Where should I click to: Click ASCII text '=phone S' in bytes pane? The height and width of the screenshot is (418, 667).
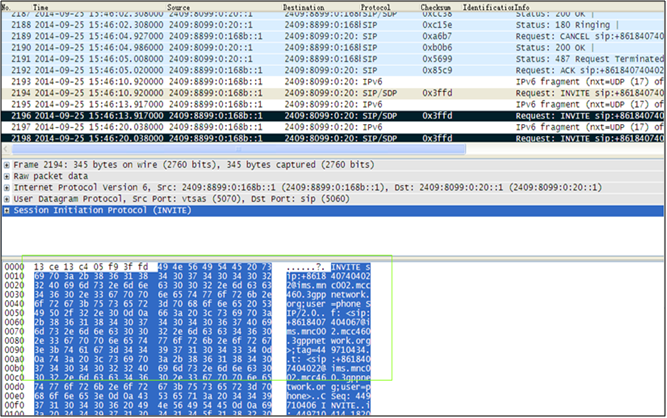click(351, 304)
